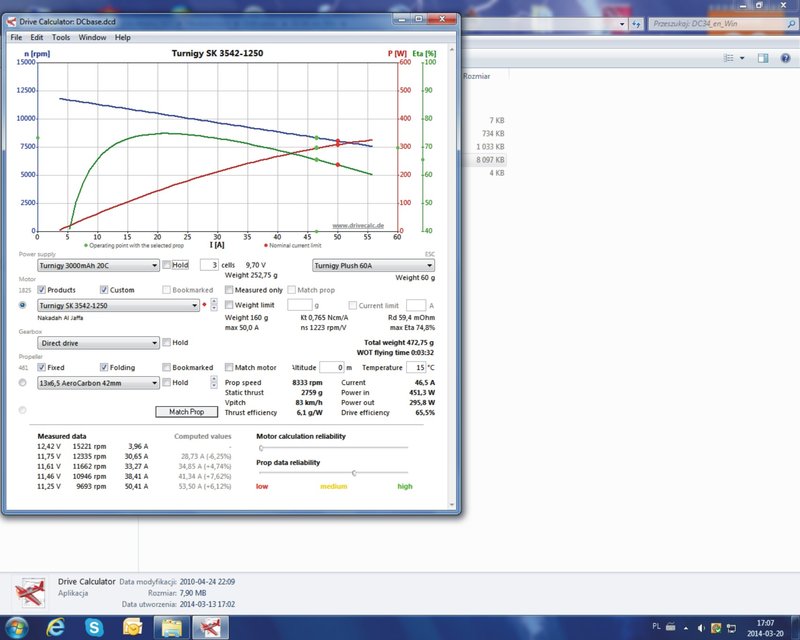Enable the propeller Bookmarked checkbox
800x640 pixels.
click(x=166, y=367)
